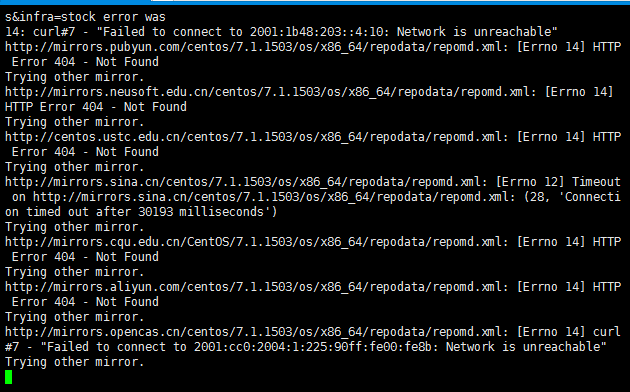Open the mirrors.sina.cn URL before Errno 12
This screenshot has height=392, width=630.
pos(243,182)
